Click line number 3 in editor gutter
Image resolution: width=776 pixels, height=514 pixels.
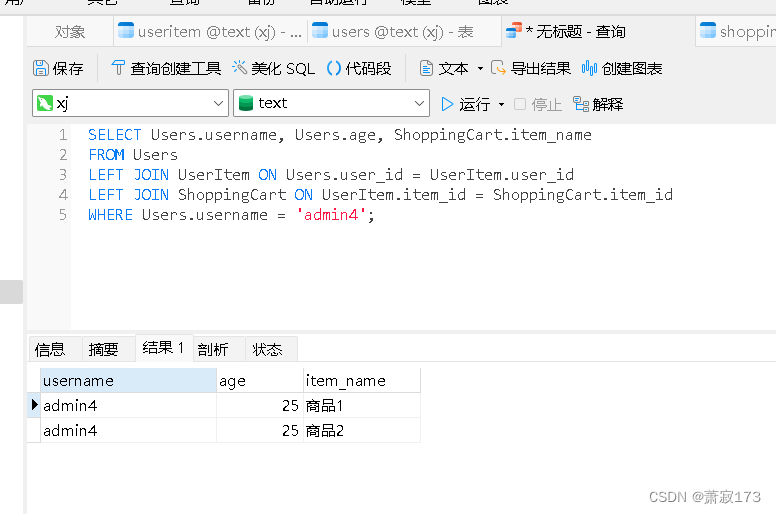click(x=63, y=175)
